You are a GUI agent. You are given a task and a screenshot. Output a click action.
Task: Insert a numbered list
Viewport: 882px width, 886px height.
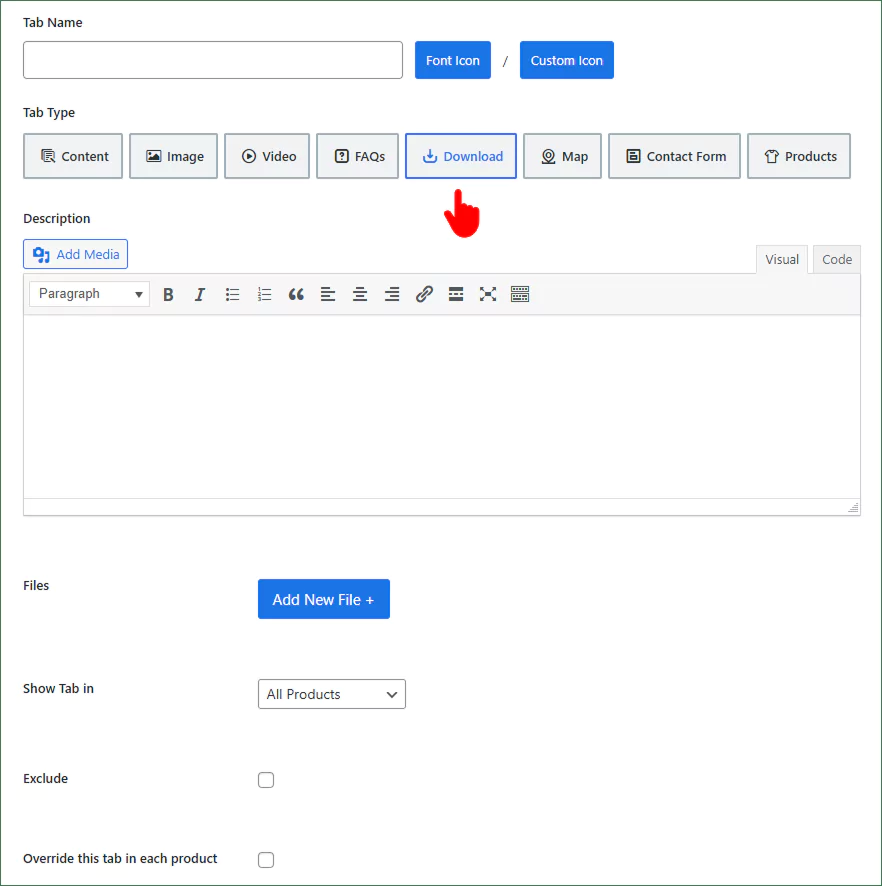coord(264,294)
